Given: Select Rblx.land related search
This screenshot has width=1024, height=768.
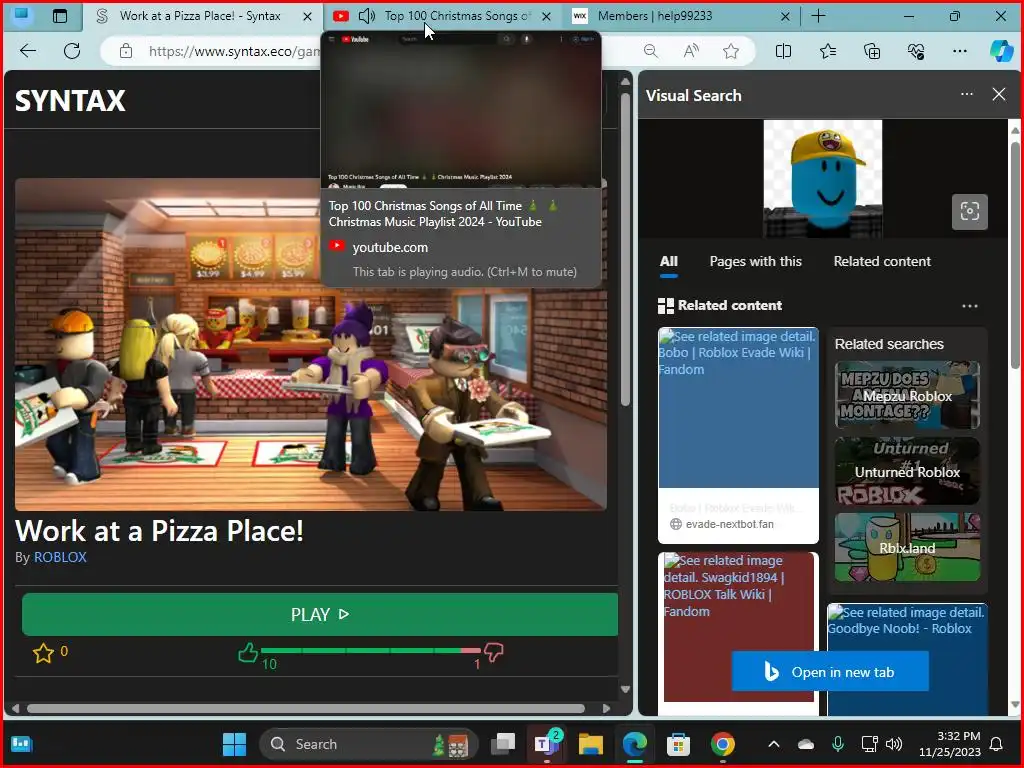Looking at the screenshot, I should [x=907, y=547].
